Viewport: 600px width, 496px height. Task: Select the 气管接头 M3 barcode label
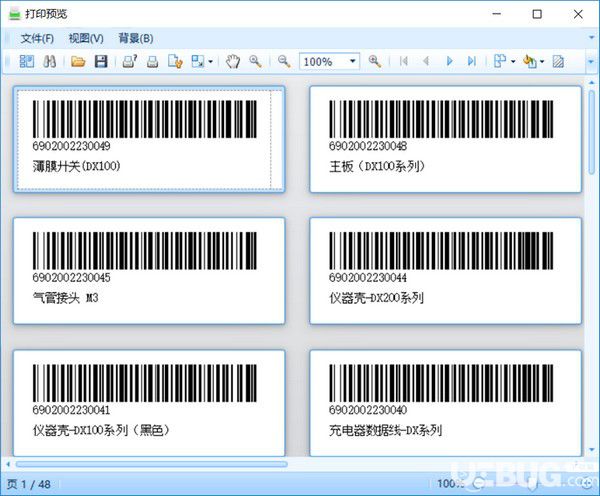pyautogui.click(x=149, y=271)
